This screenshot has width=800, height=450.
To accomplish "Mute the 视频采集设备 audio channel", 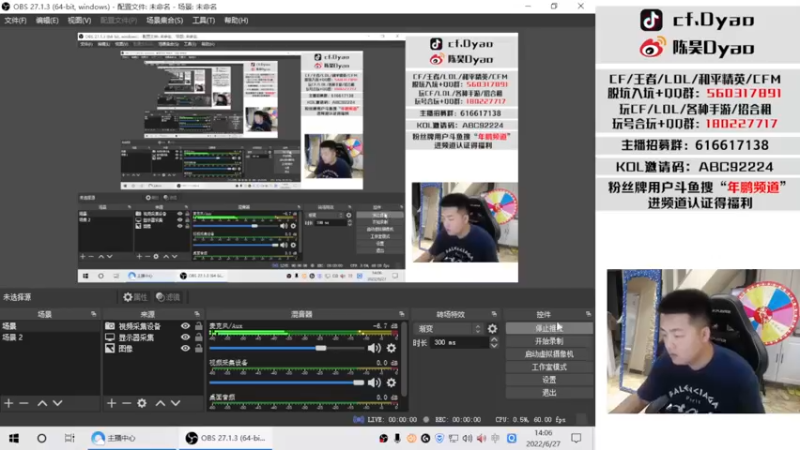I will 374,383.
